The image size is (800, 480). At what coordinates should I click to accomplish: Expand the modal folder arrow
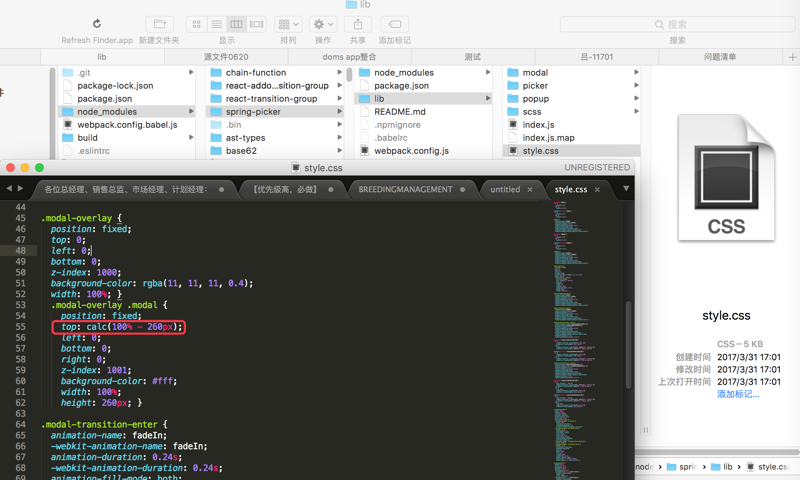click(x=636, y=72)
